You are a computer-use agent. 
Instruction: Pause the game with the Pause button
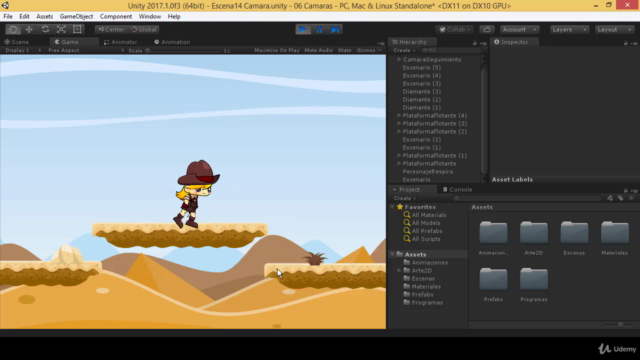pos(319,29)
